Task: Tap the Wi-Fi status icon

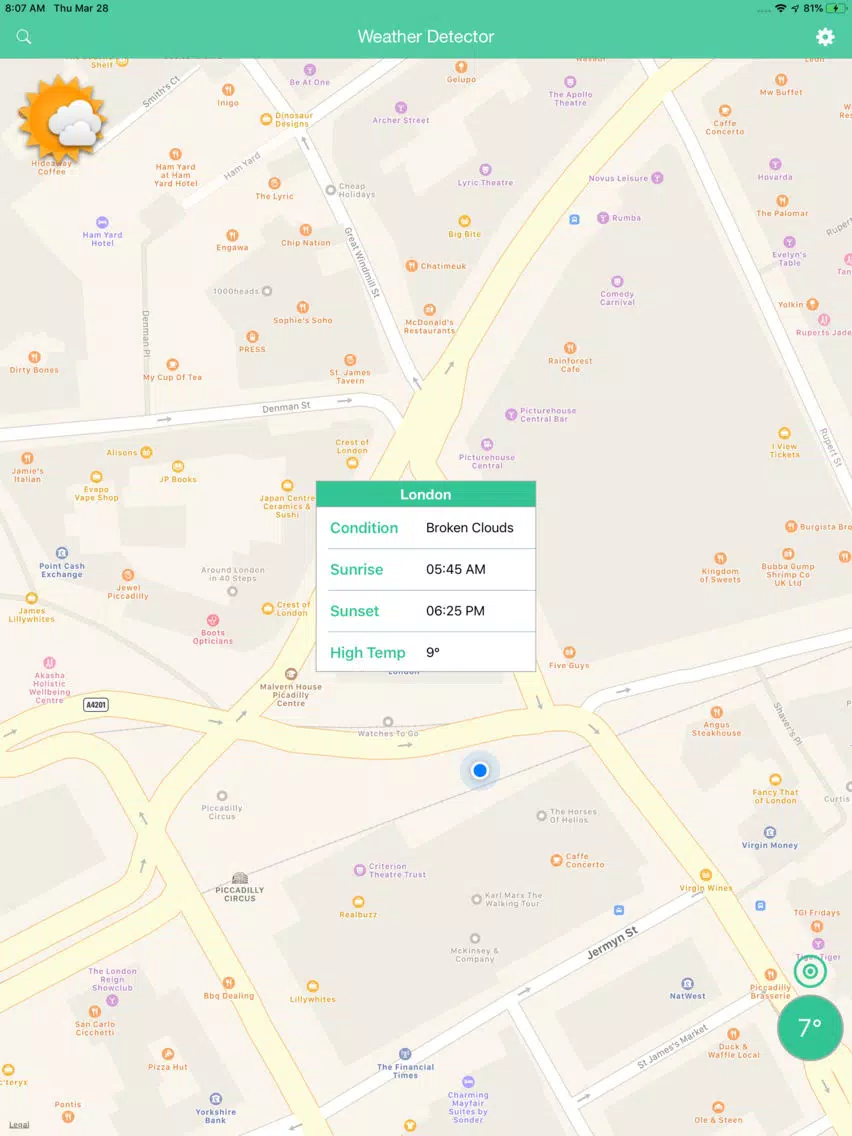Action: point(780,8)
